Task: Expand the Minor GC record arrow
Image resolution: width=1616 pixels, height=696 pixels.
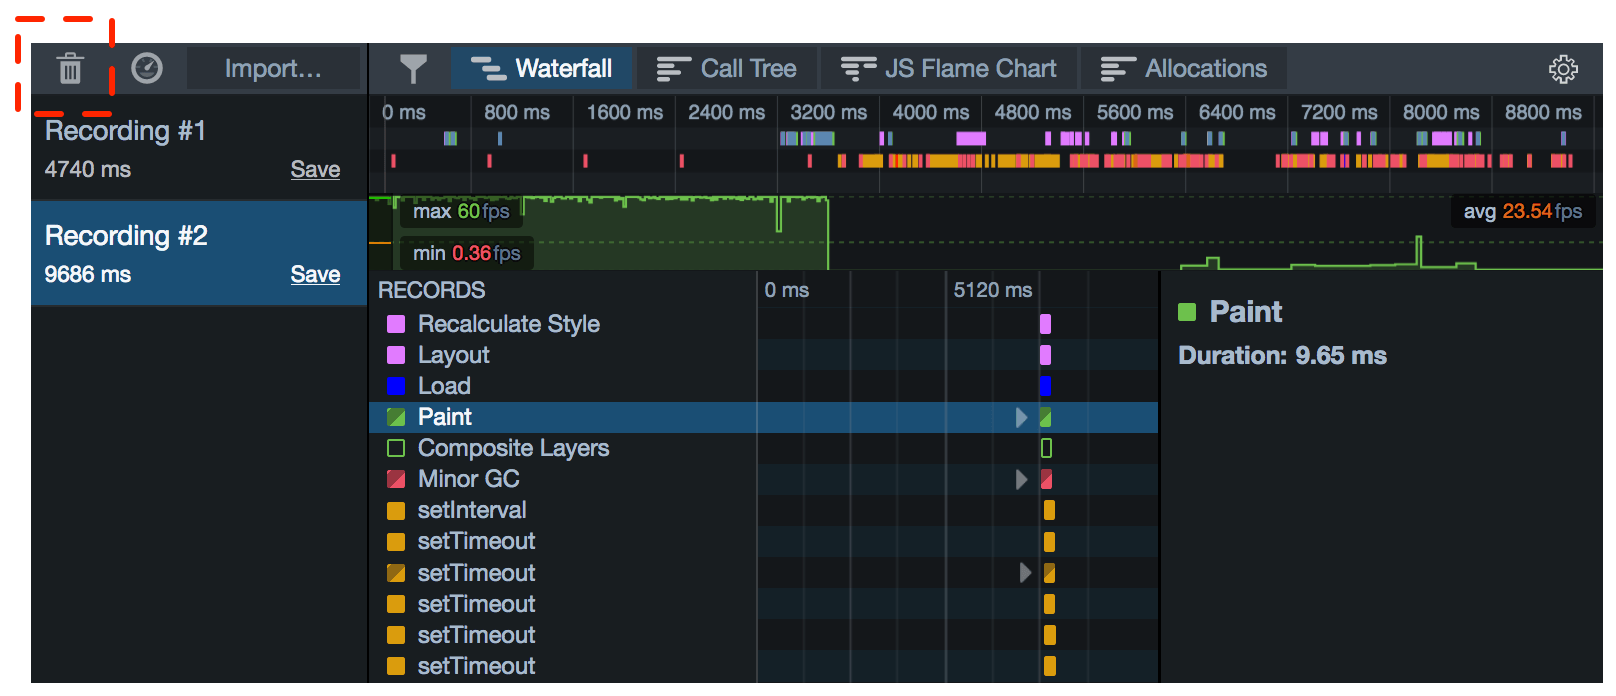Action: (x=1021, y=480)
